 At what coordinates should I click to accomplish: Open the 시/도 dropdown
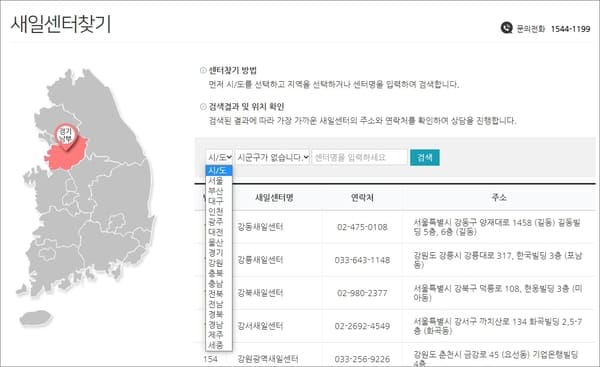pos(219,157)
